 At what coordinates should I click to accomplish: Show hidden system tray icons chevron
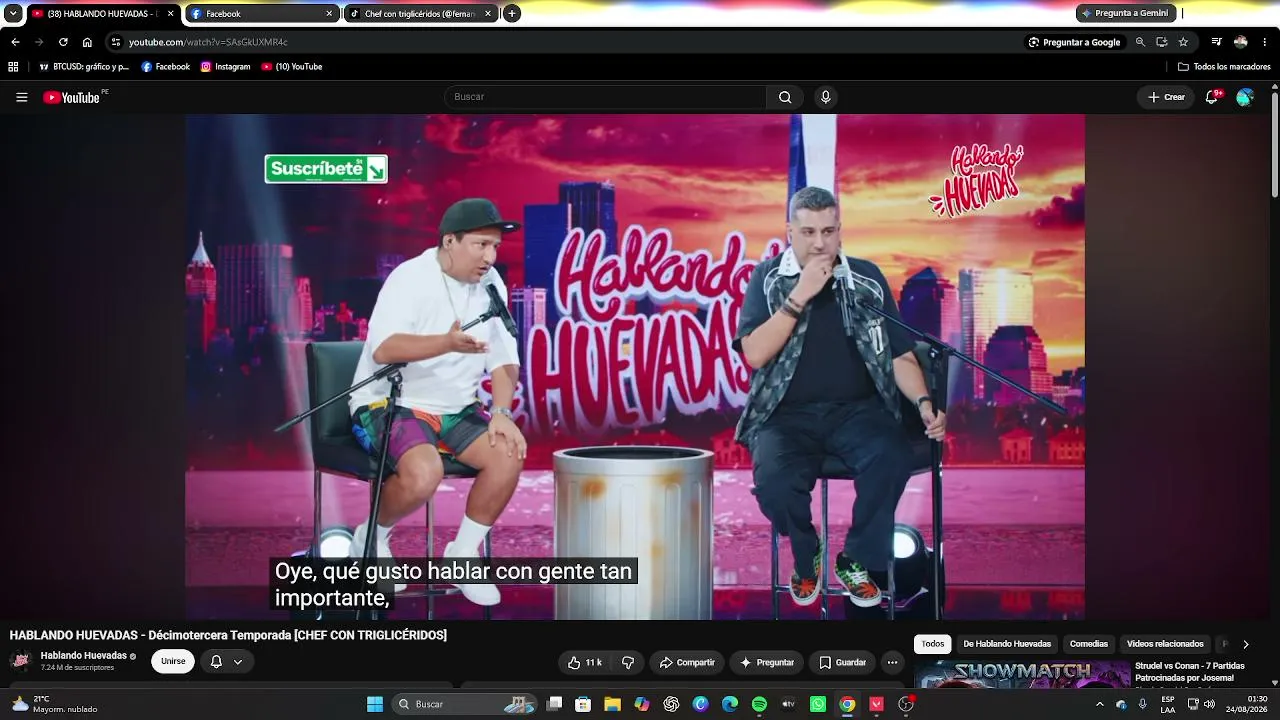[1099, 704]
